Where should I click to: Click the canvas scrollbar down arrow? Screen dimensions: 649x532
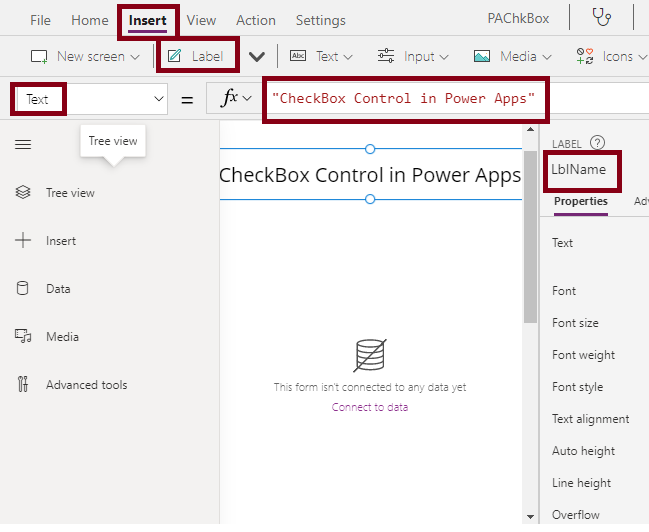click(x=530, y=516)
